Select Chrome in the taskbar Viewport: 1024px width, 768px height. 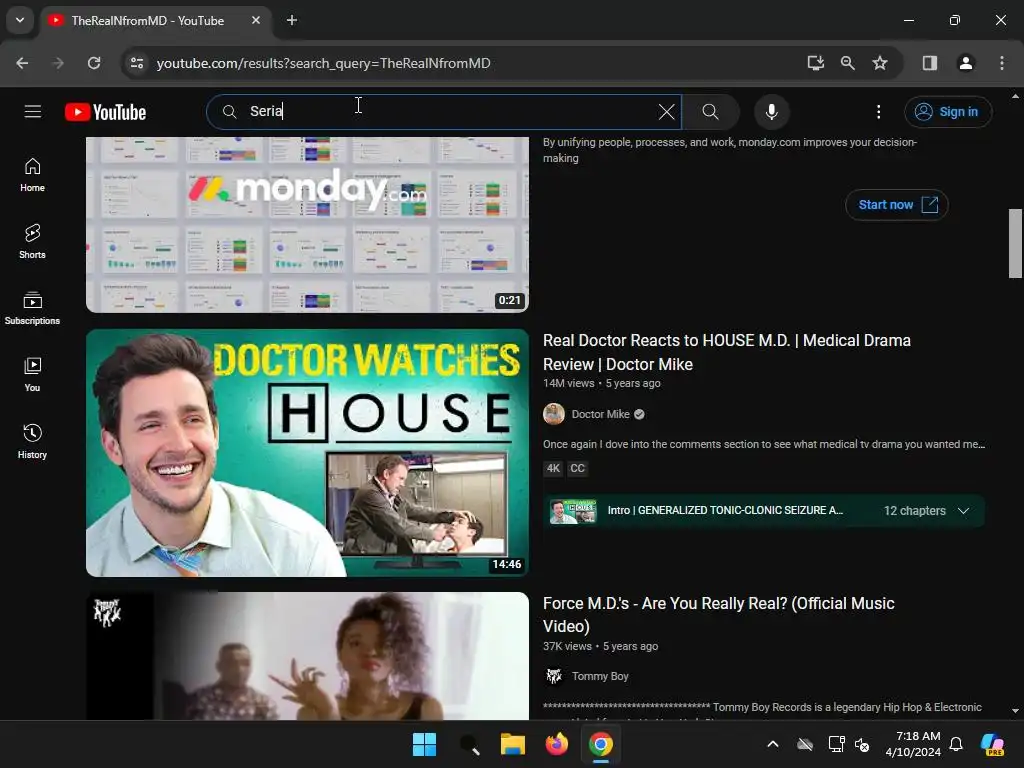601,744
